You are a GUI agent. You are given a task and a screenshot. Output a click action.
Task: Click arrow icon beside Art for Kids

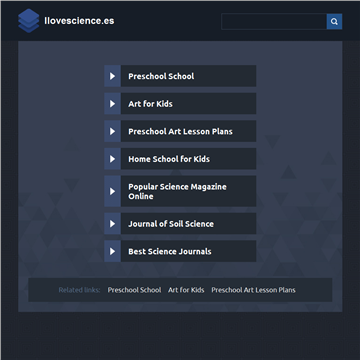coord(112,104)
